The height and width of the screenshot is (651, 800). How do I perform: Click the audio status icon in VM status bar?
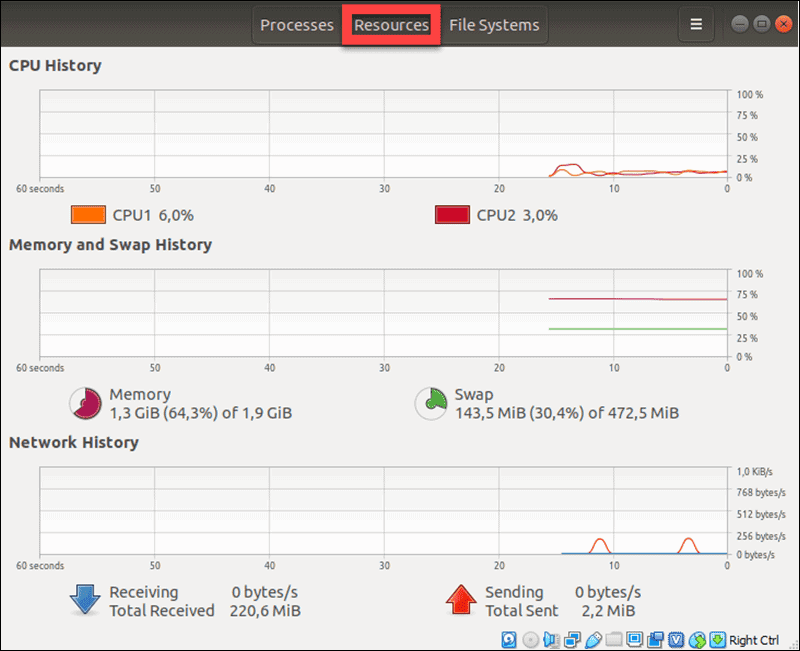pyautogui.click(x=550, y=639)
